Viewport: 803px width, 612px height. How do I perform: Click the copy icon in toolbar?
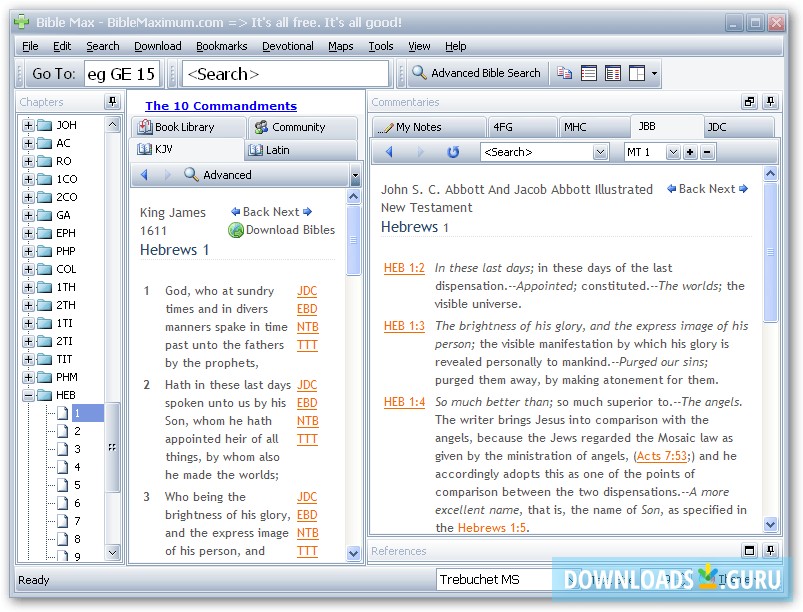point(564,73)
